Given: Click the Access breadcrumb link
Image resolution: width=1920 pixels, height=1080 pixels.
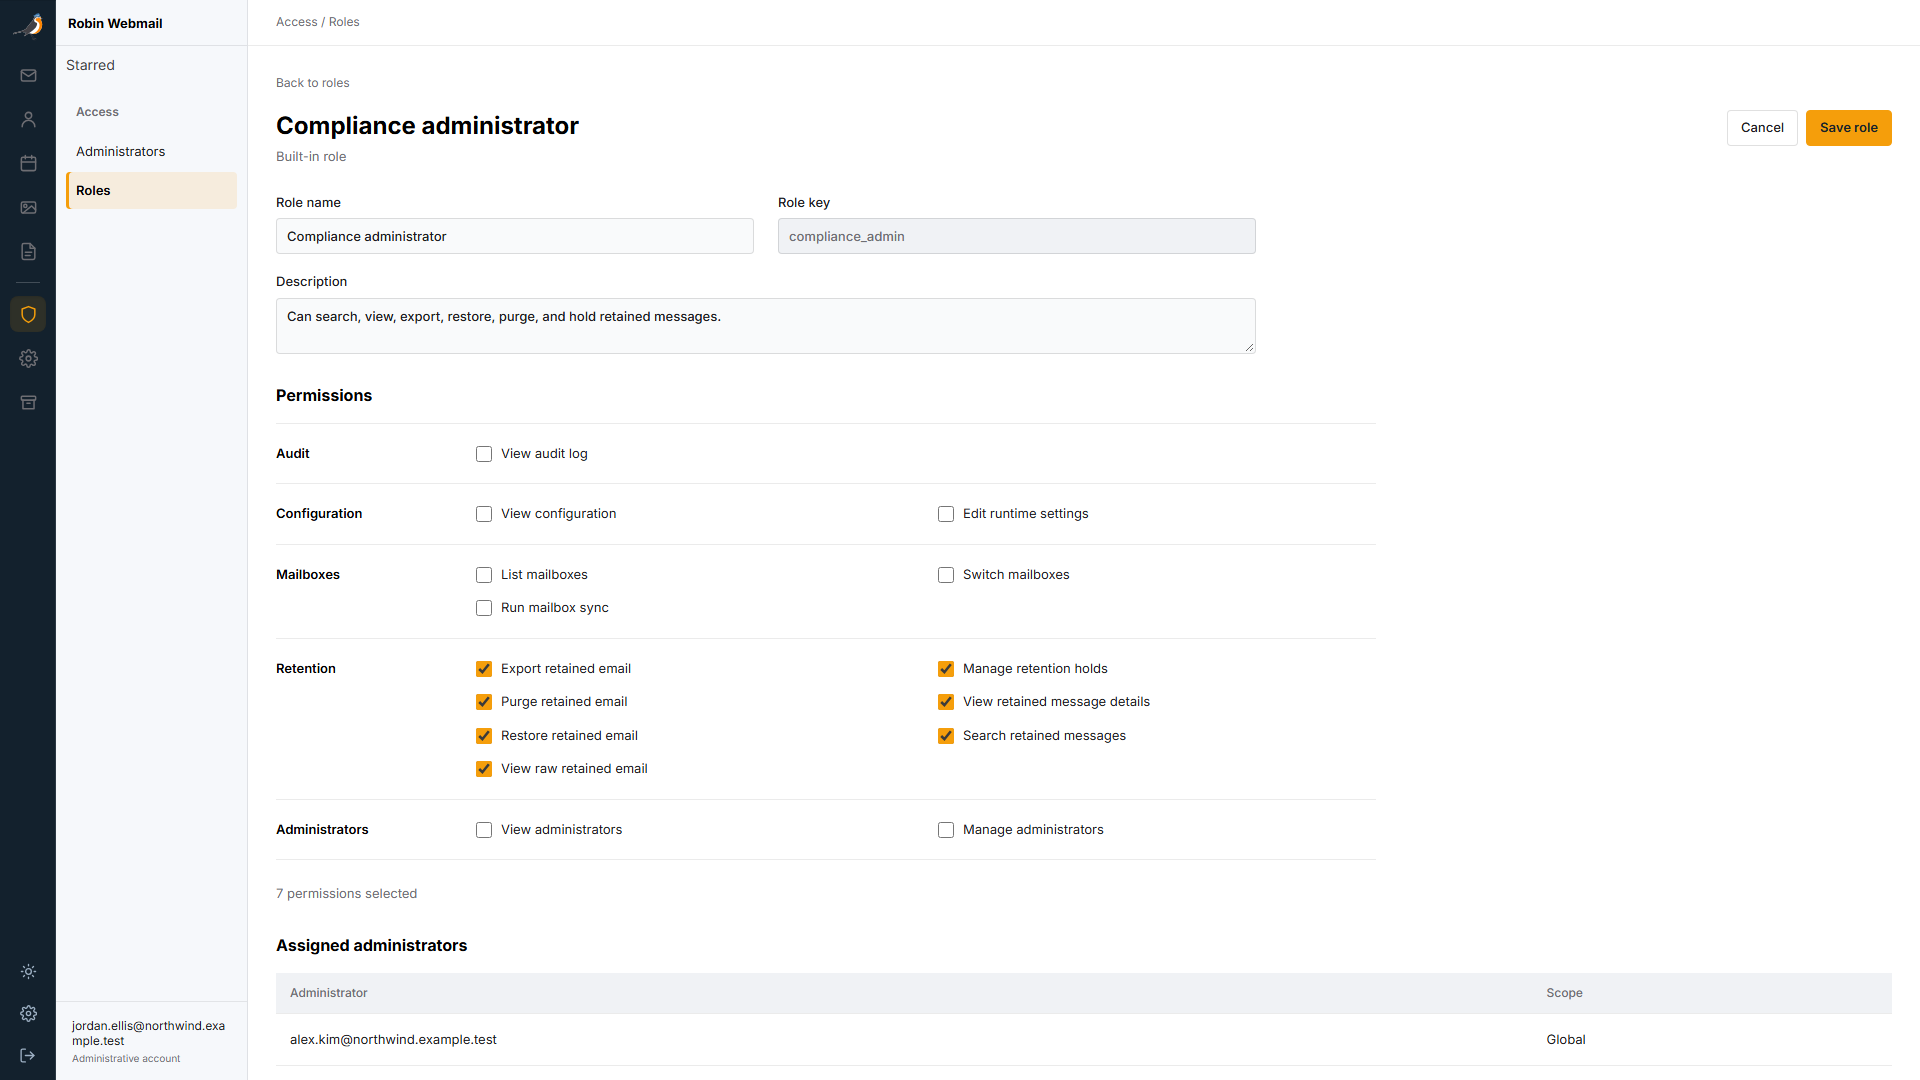Looking at the screenshot, I should pyautogui.click(x=297, y=22).
